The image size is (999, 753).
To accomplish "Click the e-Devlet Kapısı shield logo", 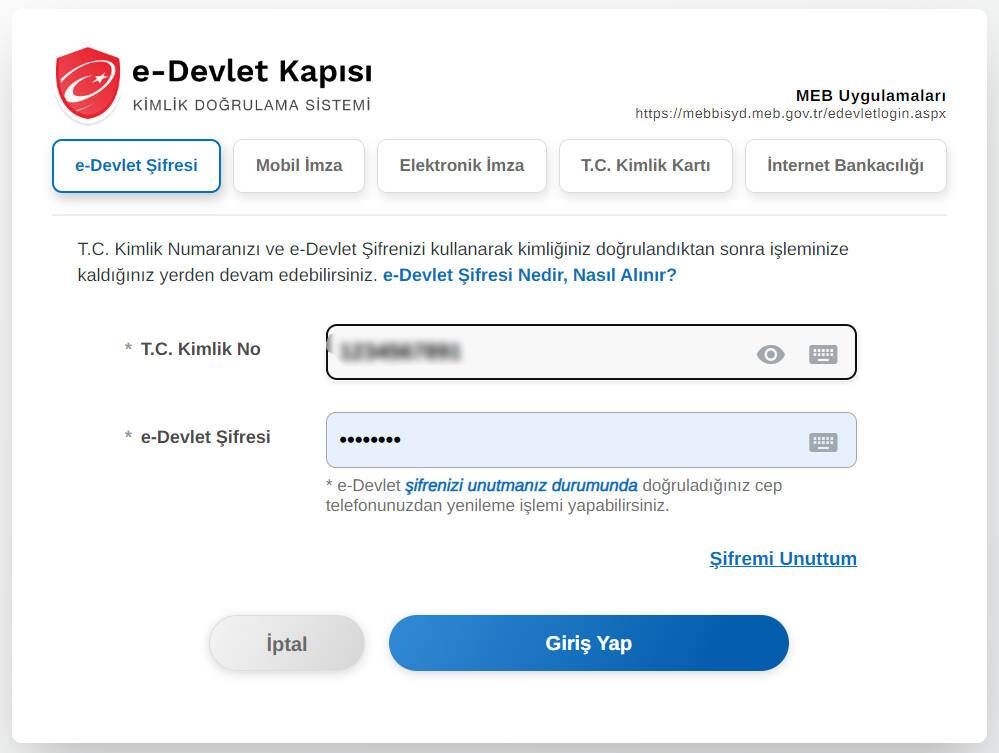I will tap(88, 84).
